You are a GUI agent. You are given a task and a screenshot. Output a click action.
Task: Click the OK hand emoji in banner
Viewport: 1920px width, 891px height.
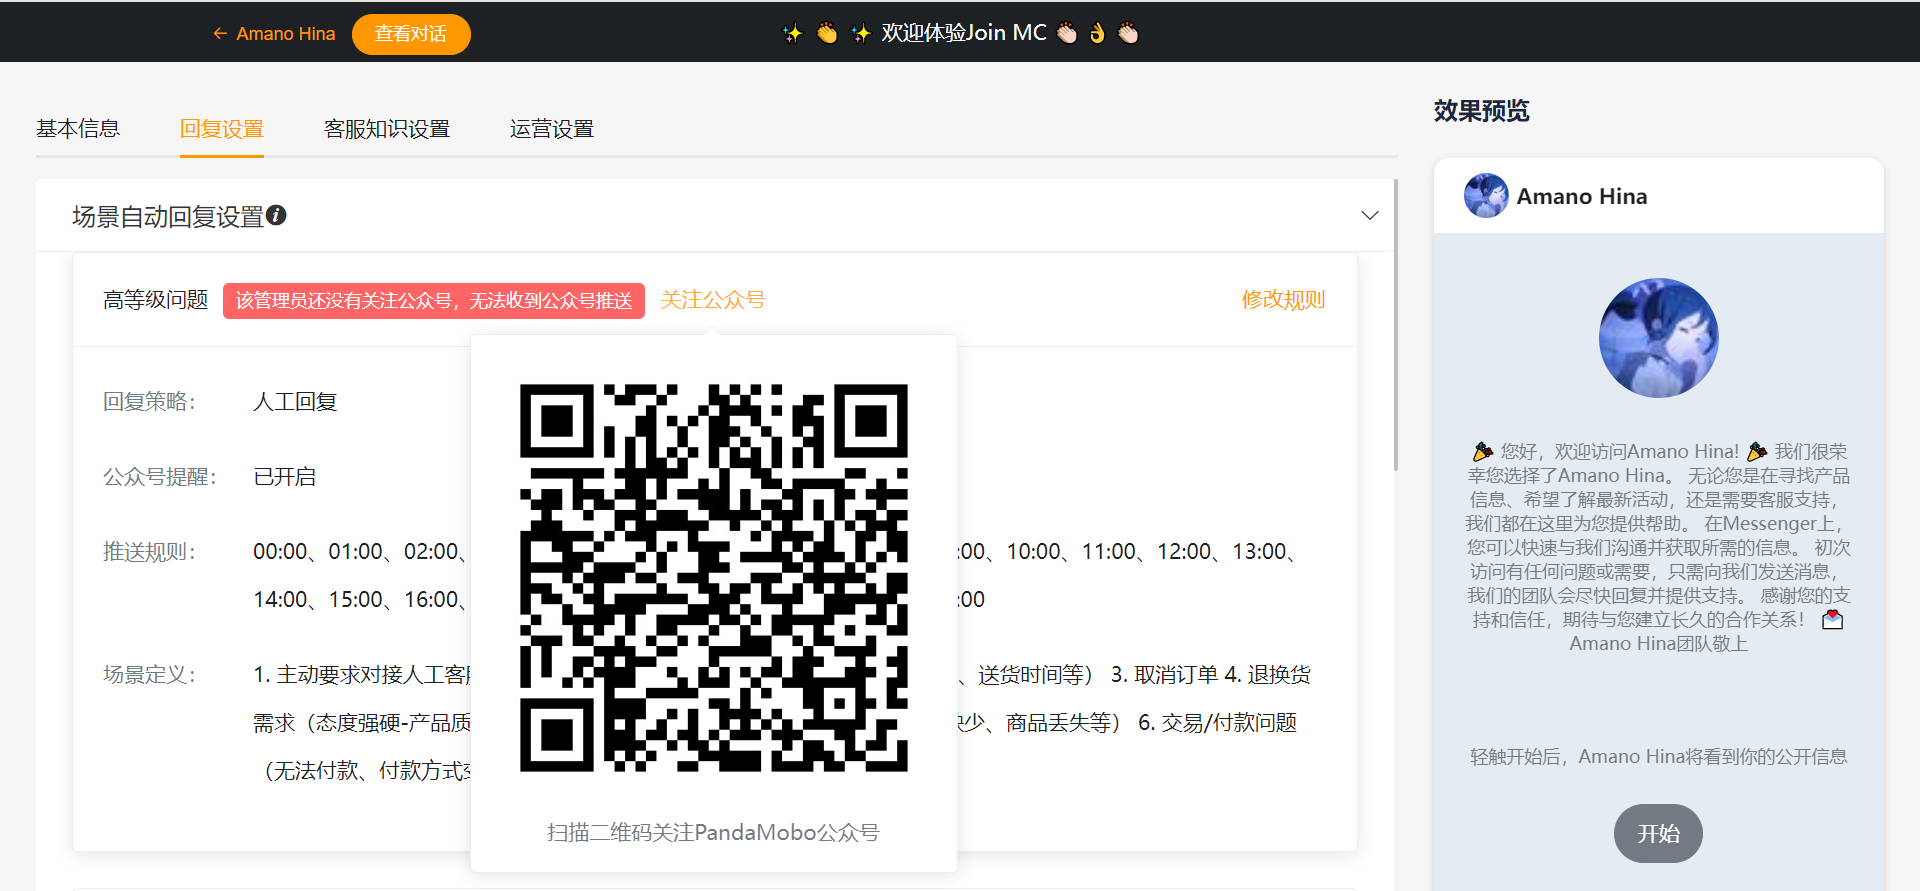[x=1097, y=34]
